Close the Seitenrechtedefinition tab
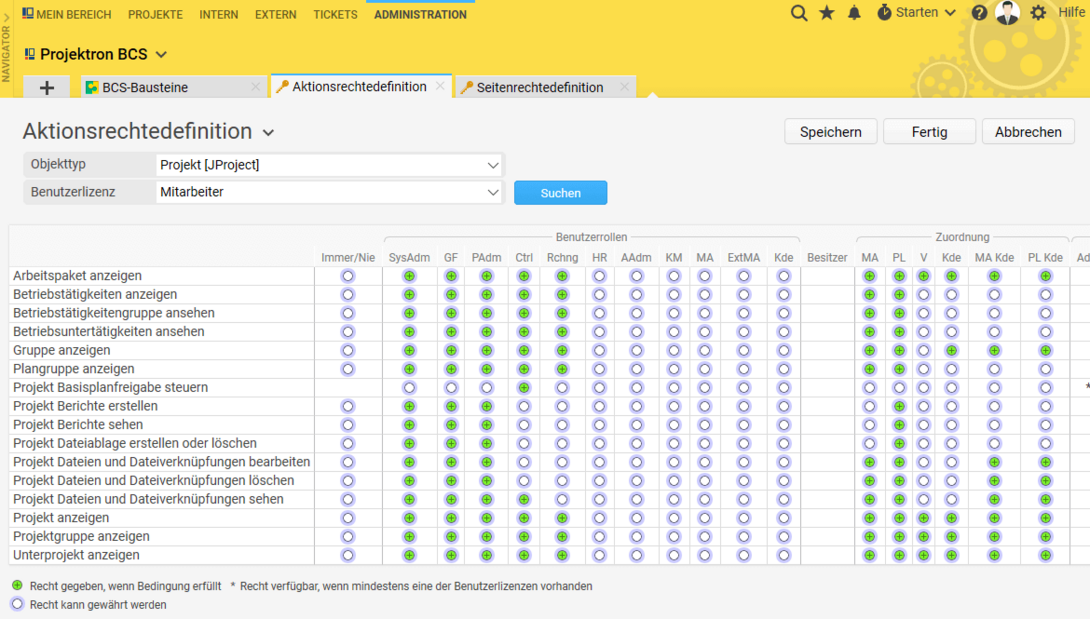Image resolution: width=1090 pixels, height=619 pixels. click(624, 87)
